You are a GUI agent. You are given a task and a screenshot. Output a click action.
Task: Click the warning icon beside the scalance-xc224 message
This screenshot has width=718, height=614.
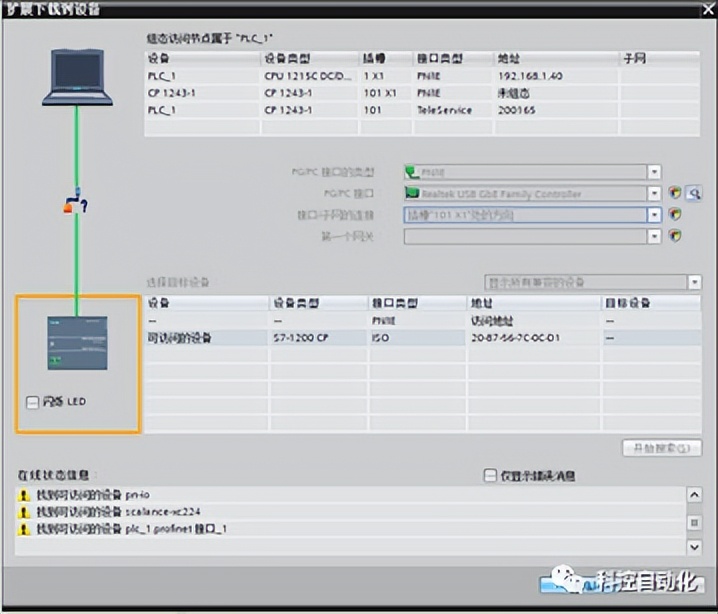[23, 512]
